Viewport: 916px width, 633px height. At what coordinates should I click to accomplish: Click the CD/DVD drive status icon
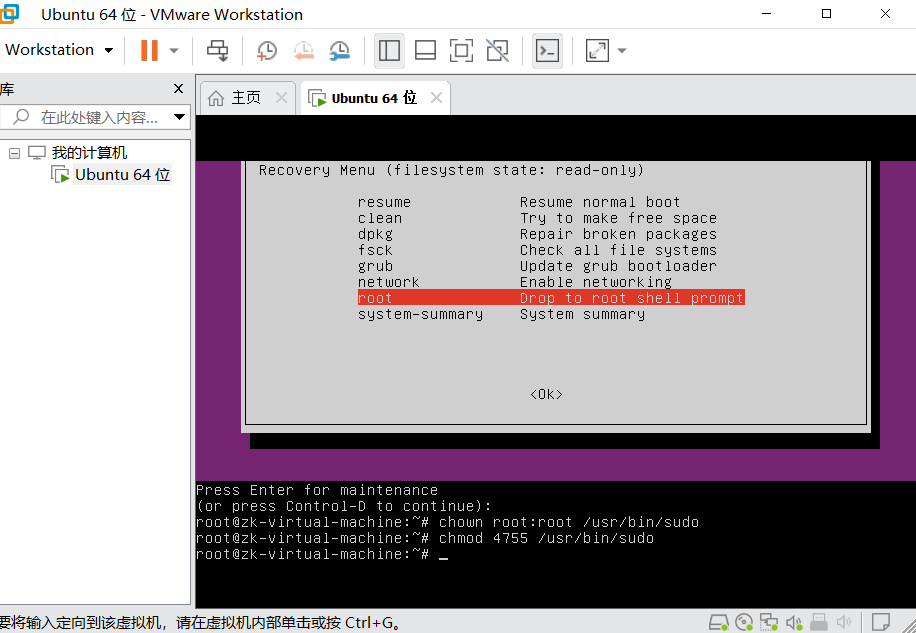[744, 622]
